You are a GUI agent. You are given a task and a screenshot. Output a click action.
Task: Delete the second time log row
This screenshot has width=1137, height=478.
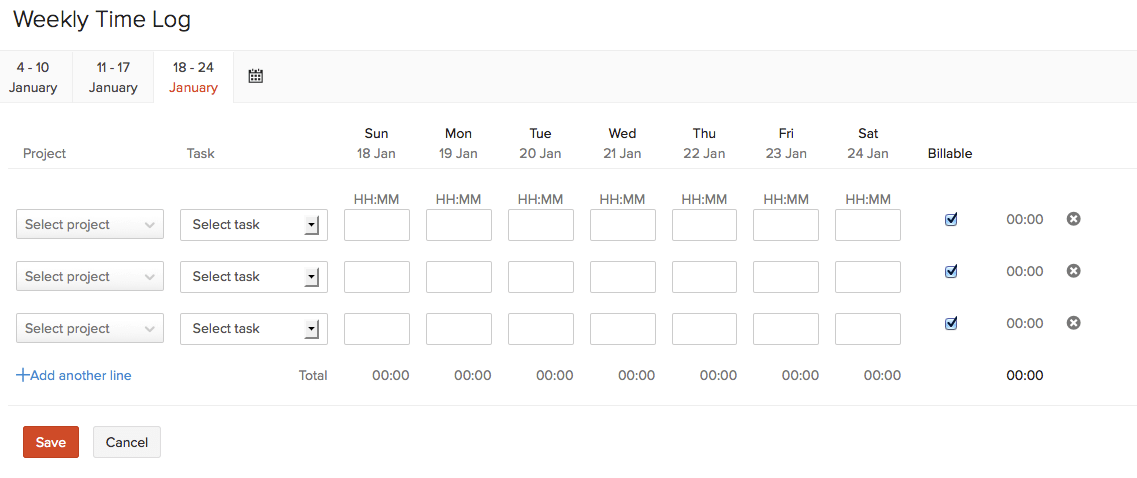tap(1073, 271)
